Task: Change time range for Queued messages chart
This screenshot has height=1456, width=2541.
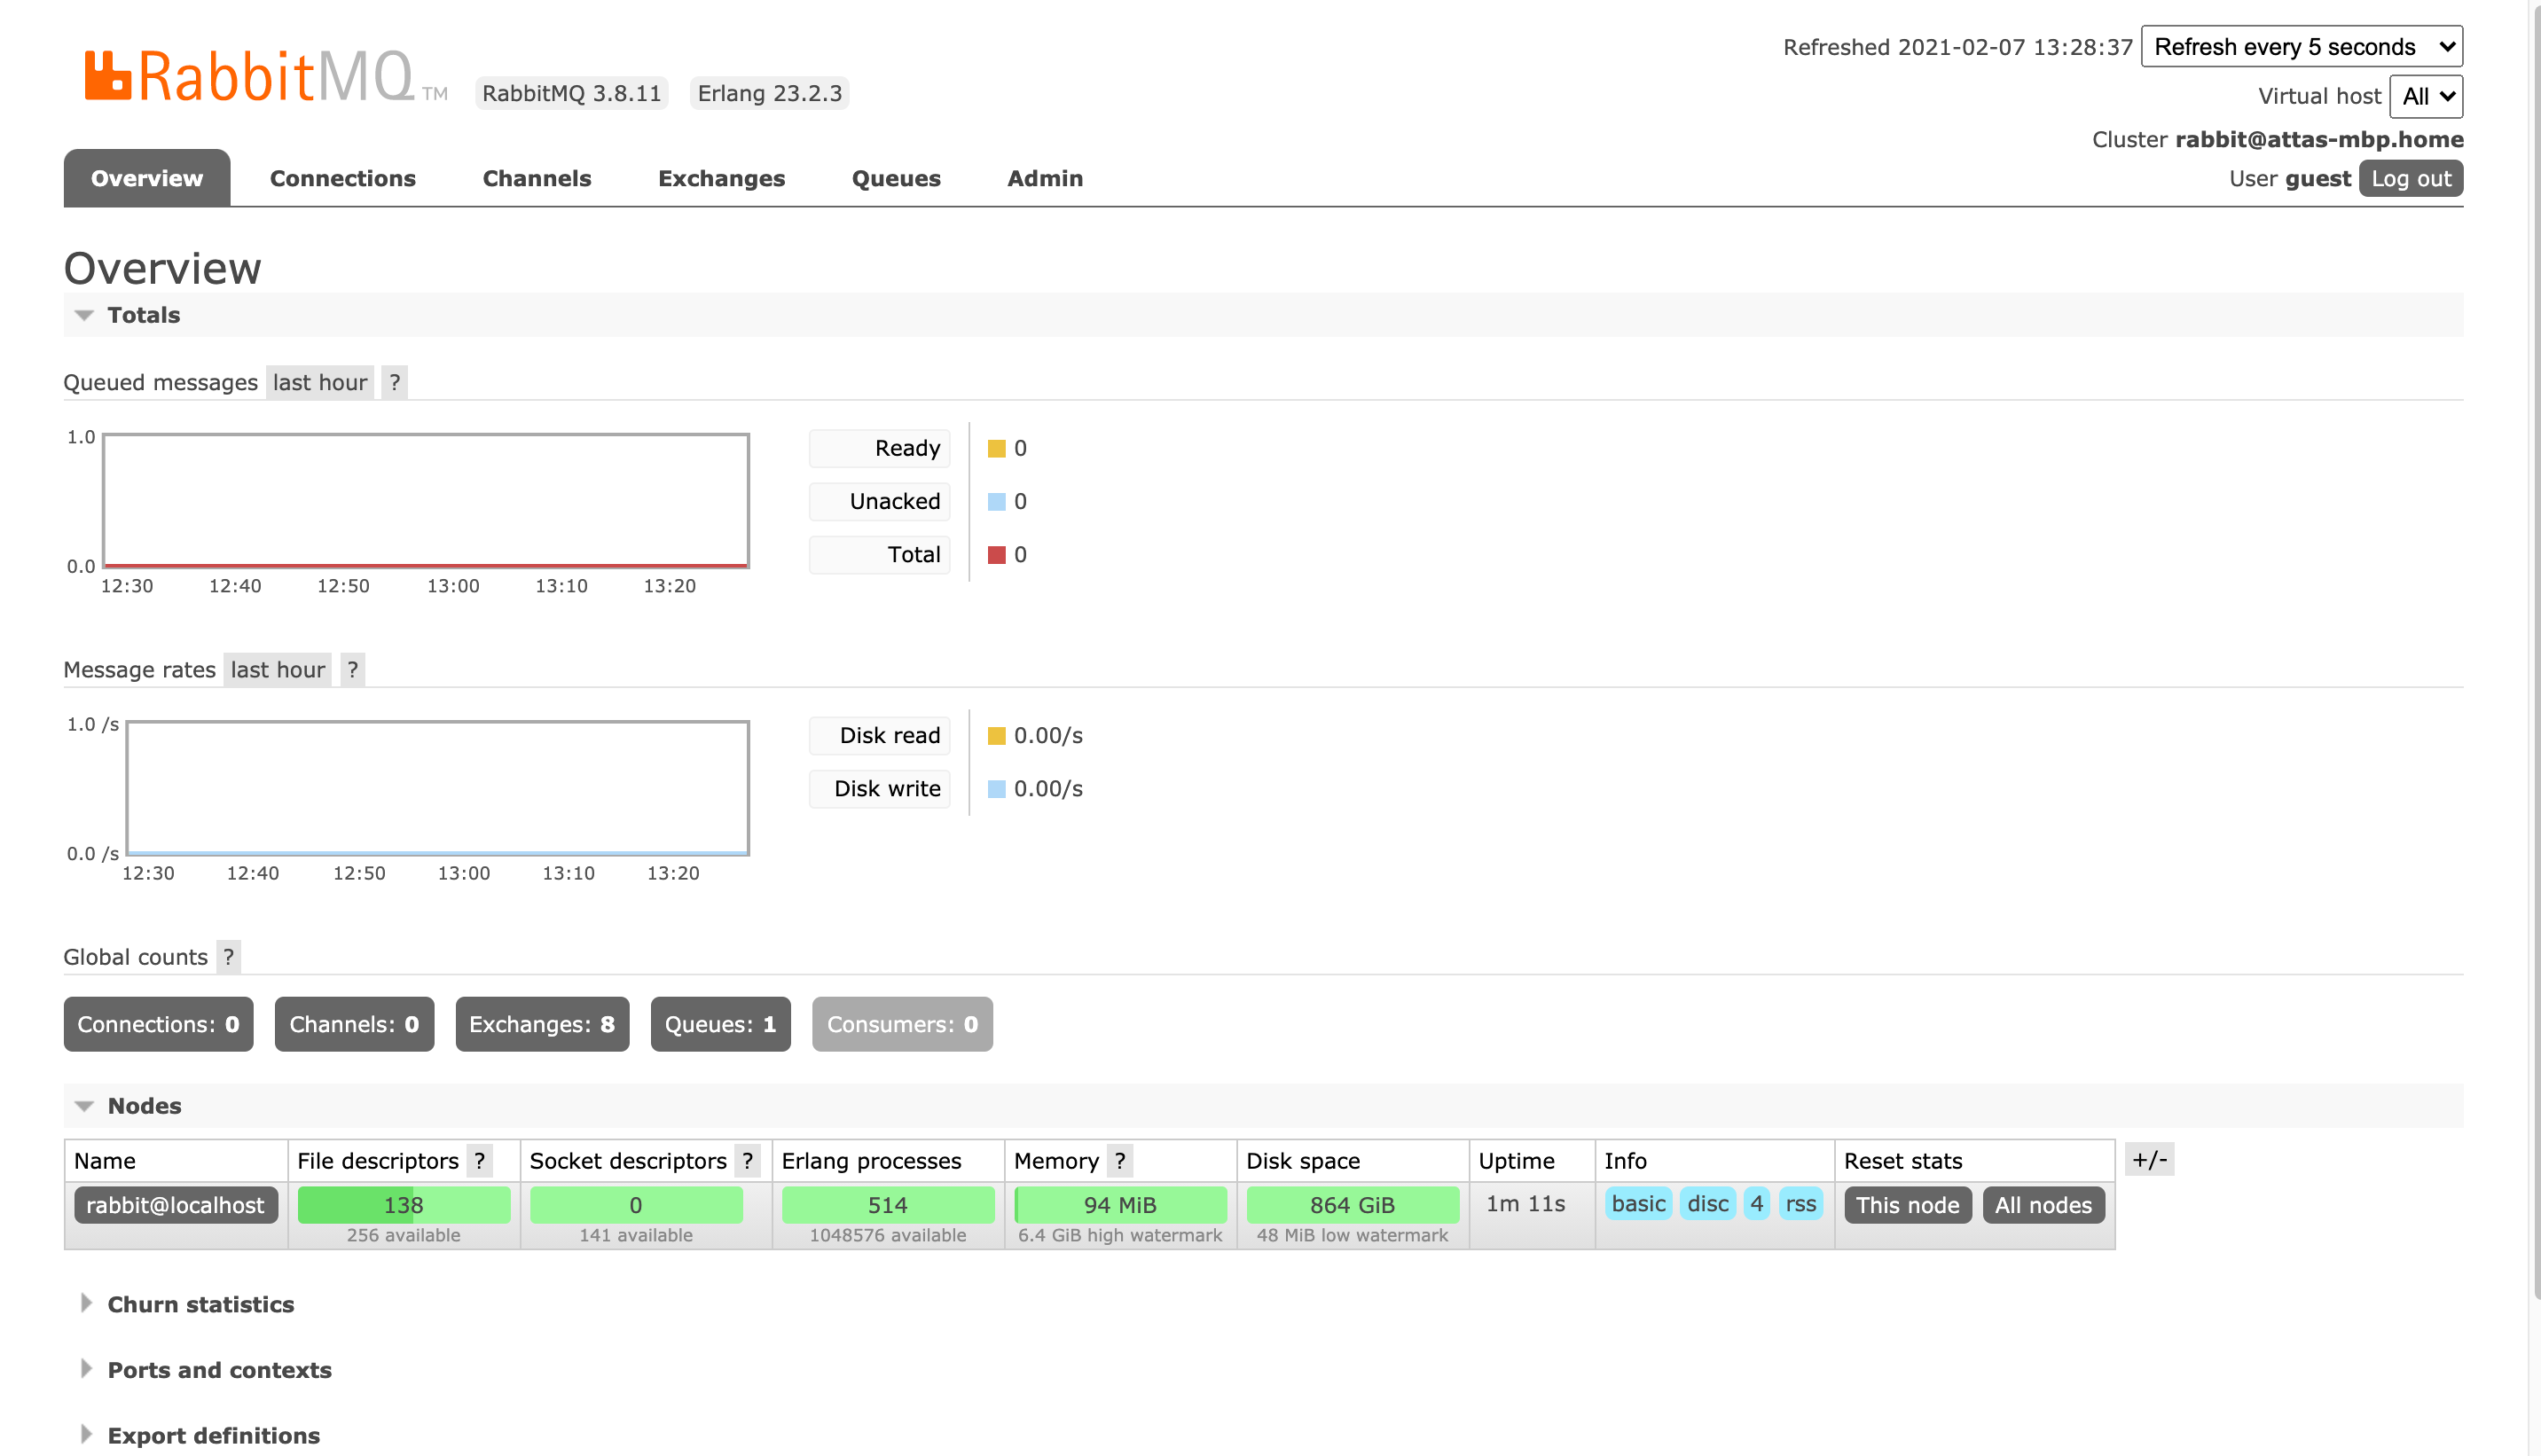Action: [319, 382]
